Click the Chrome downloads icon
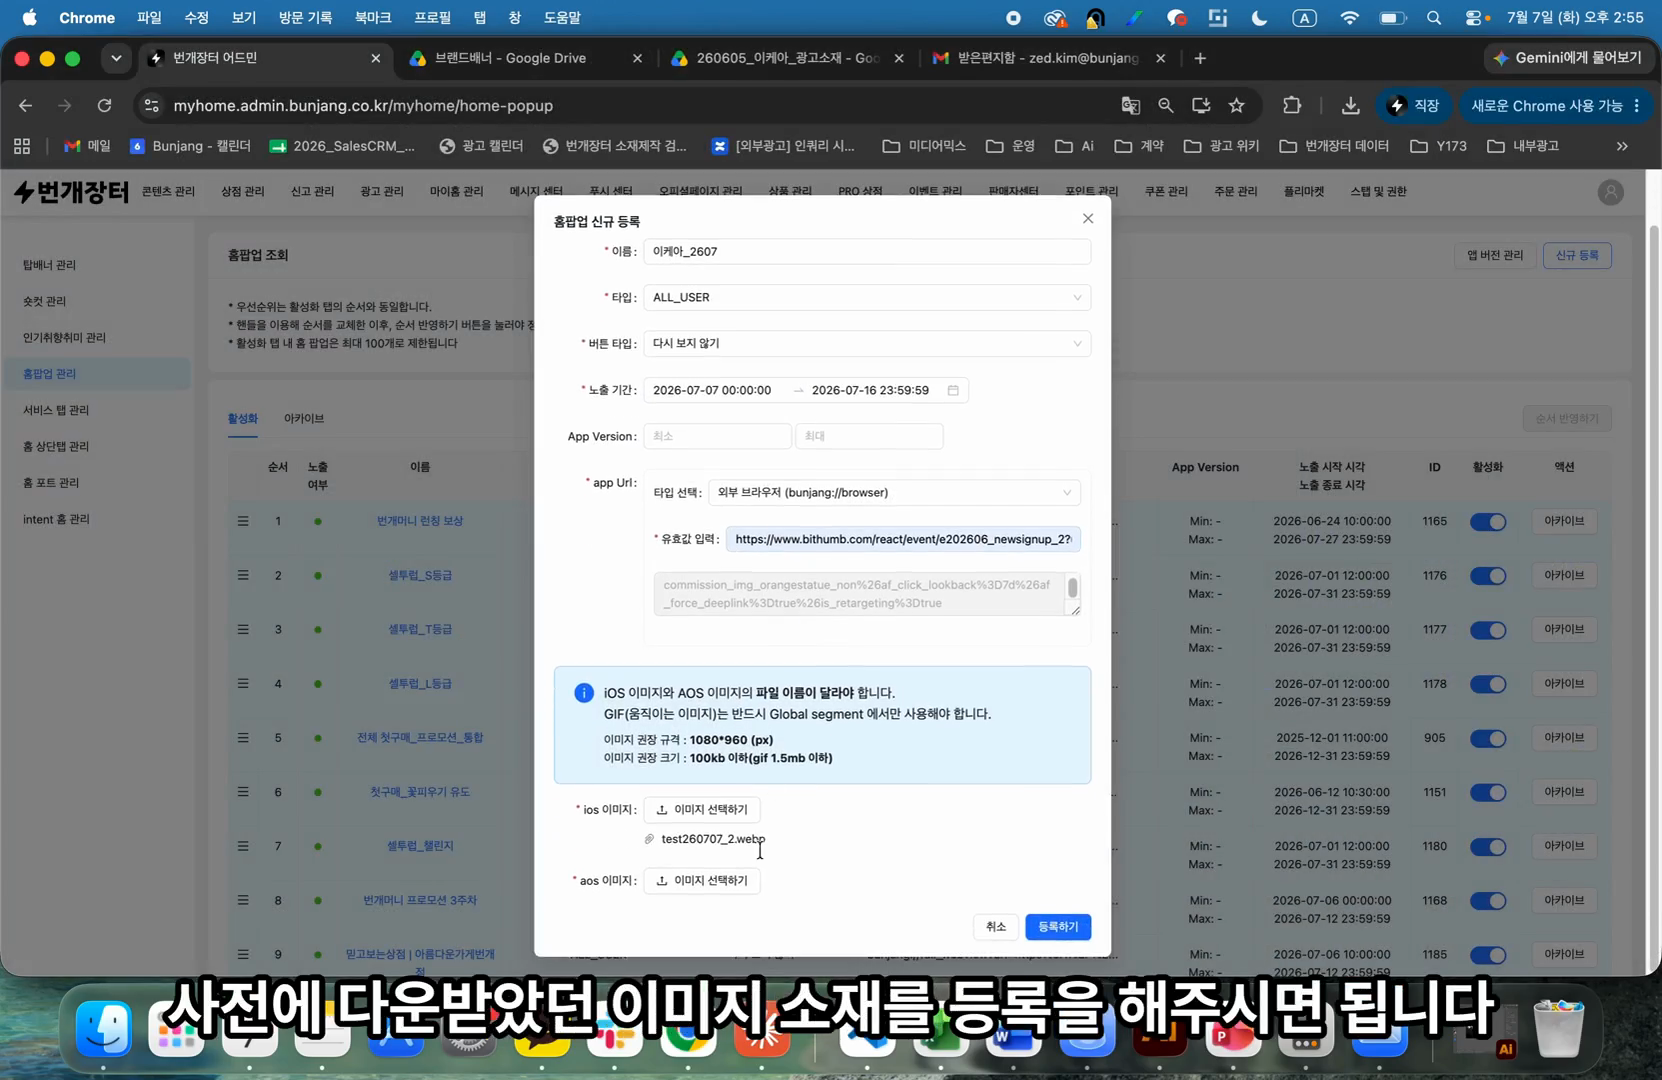 (1350, 105)
